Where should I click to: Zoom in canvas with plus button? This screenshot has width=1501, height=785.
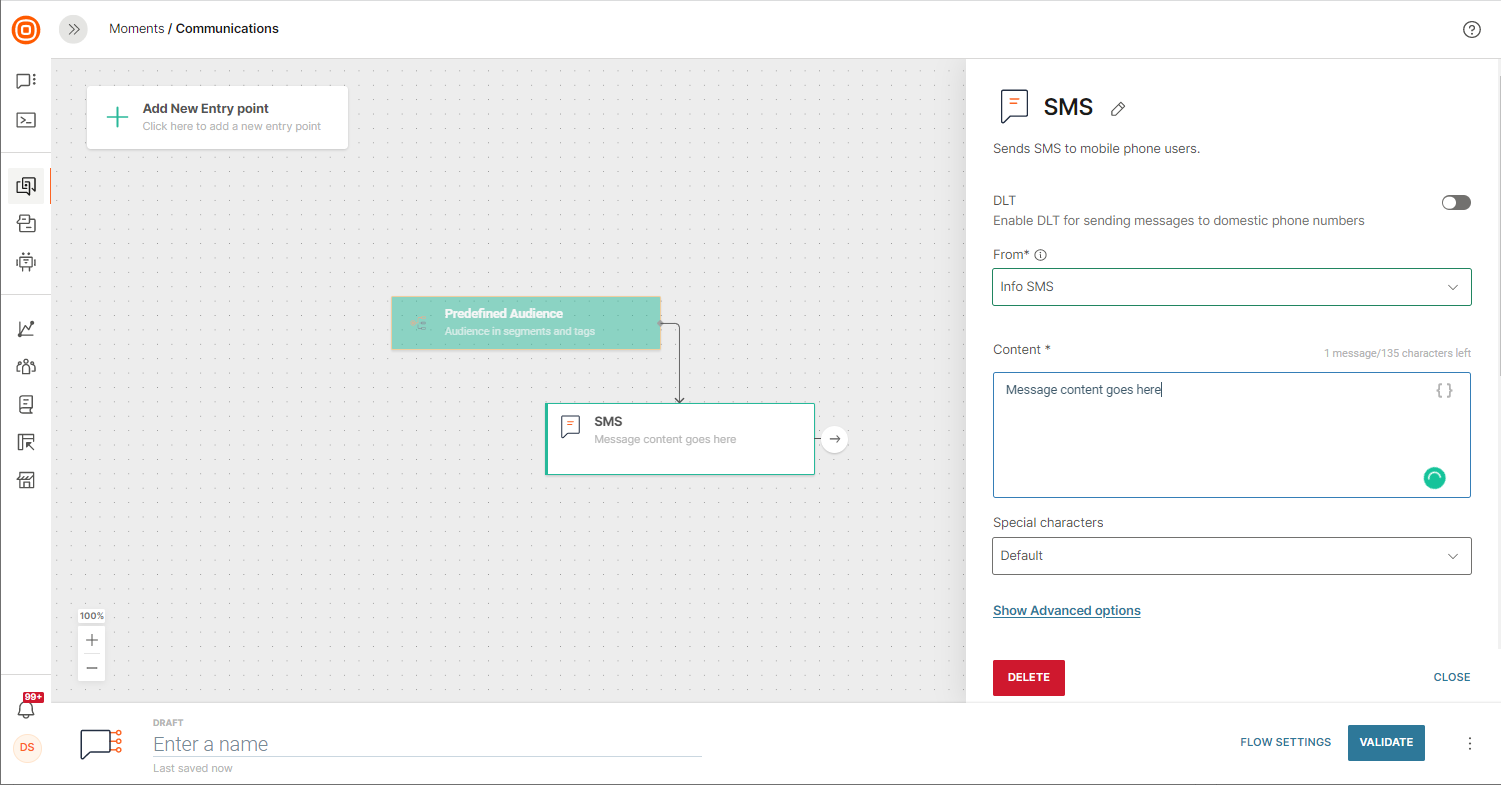tap(92, 640)
